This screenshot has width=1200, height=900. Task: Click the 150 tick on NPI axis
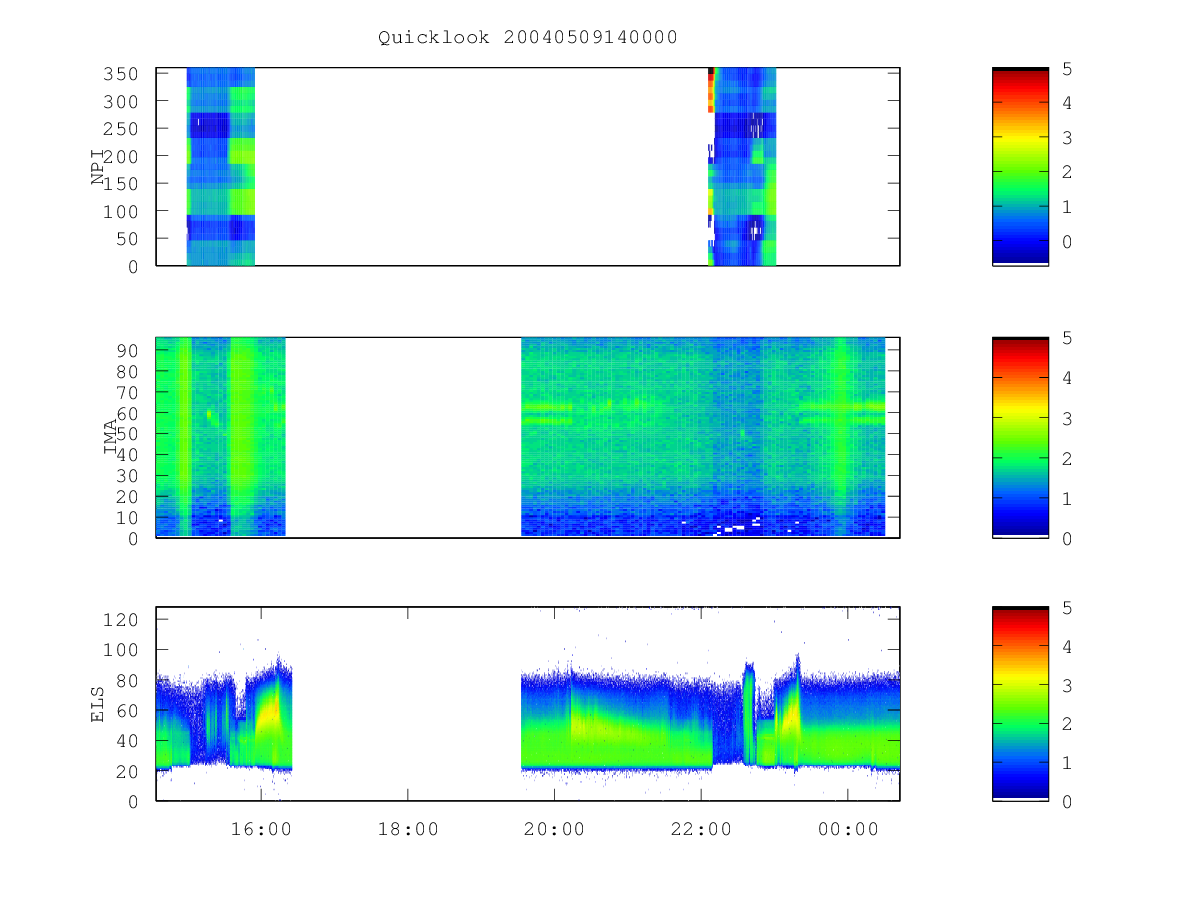(x=121, y=184)
